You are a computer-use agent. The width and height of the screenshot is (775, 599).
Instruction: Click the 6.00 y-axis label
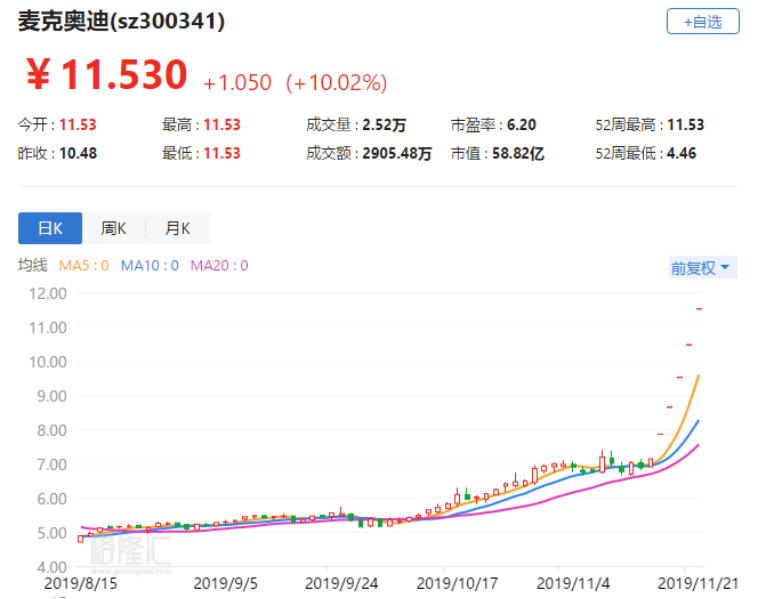point(52,499)
